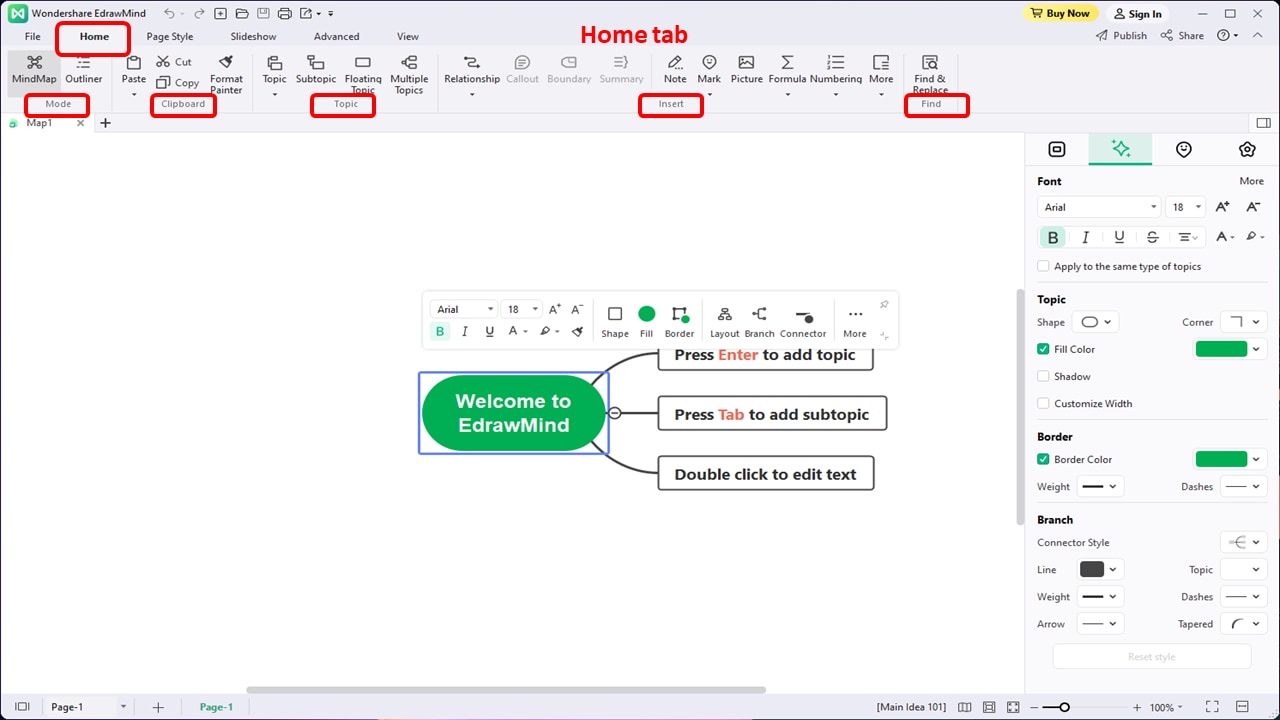Enable Apply to the same type of topics
This screenshot has height=720, width=1280.
(x=1043, y=266)
